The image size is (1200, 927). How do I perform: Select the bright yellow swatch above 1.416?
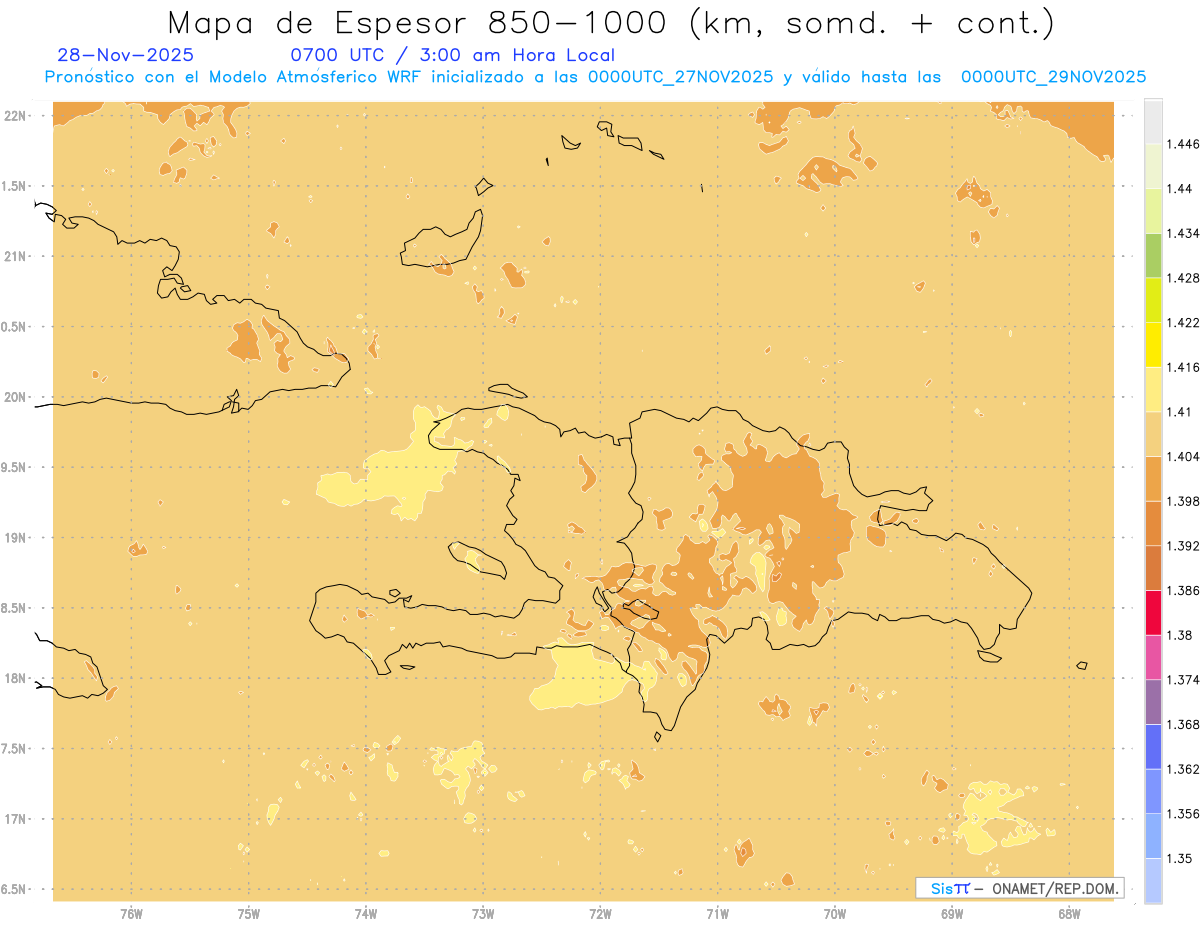1153,345
